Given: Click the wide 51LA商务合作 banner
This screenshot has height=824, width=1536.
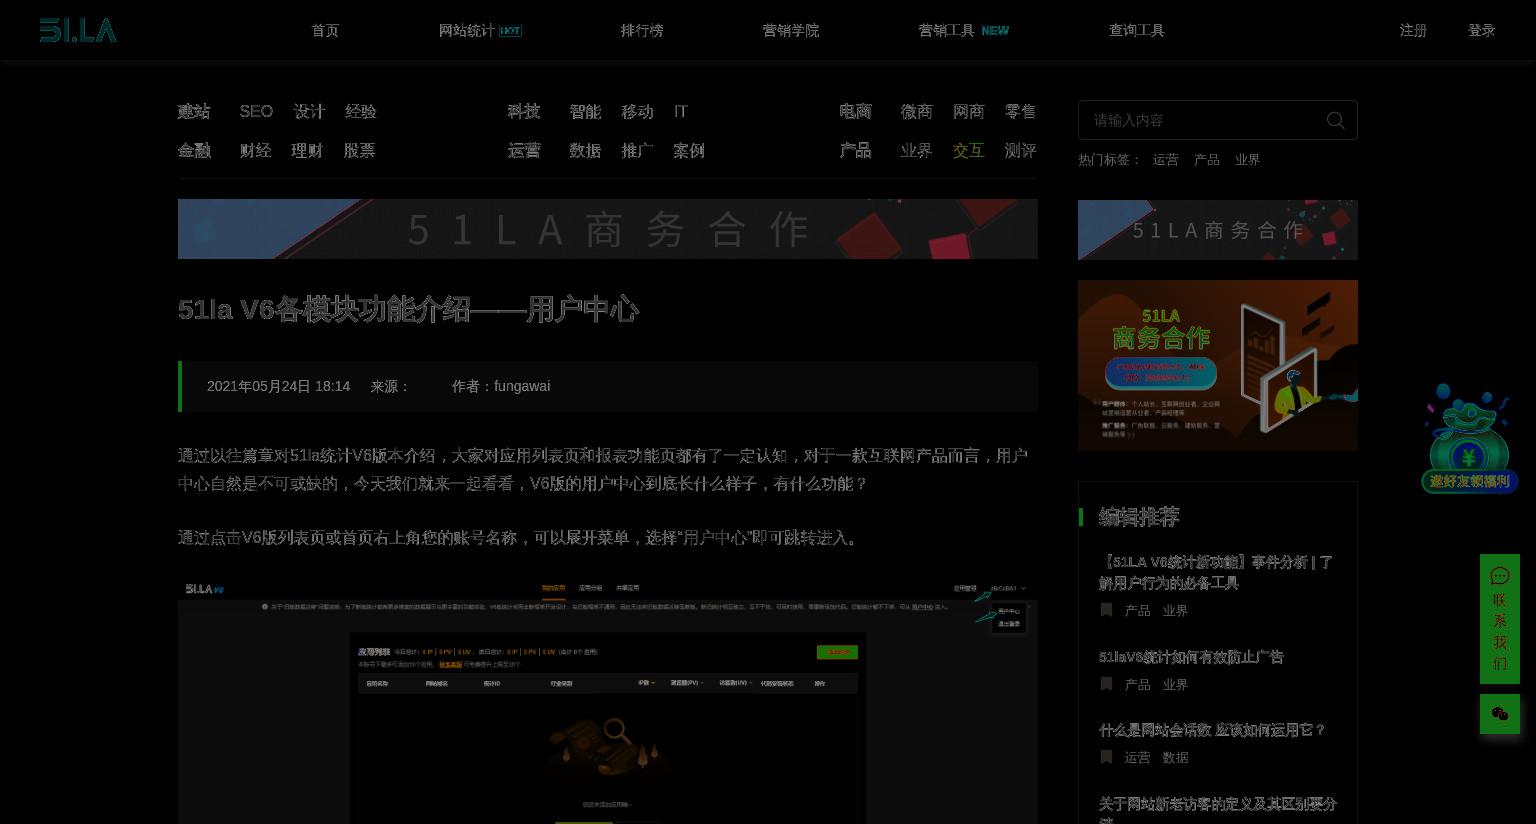Looking at the screenshot, I should 608,229.
